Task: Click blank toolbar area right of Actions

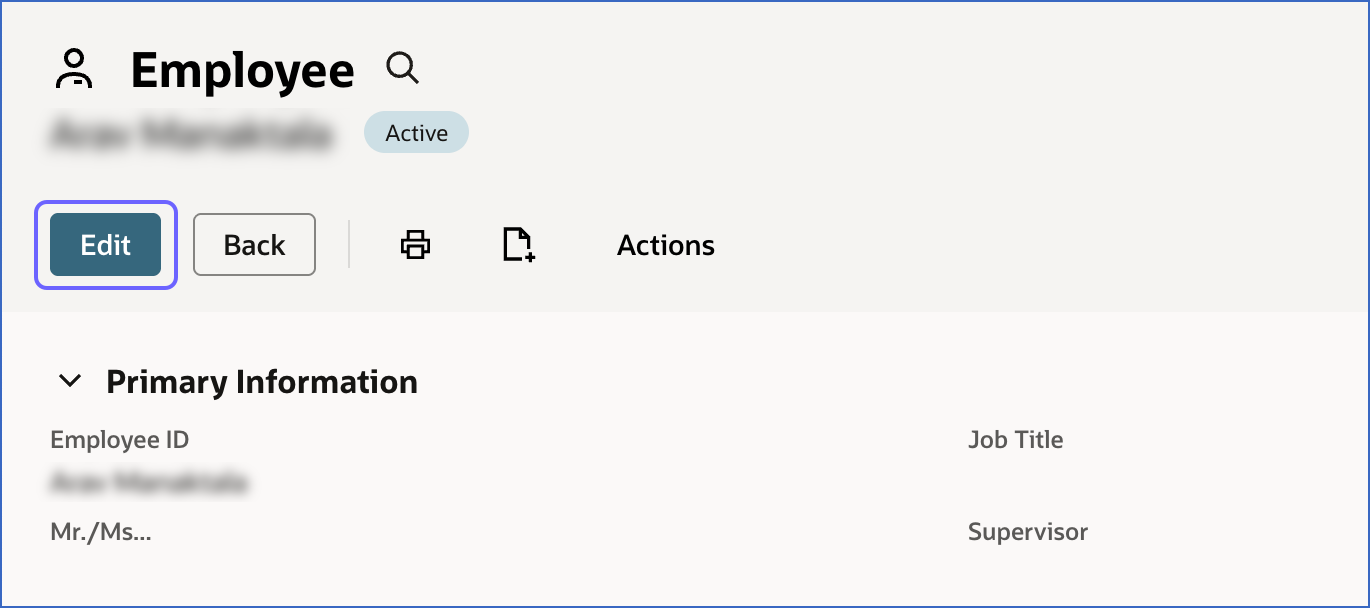Action: [1000, 245]
